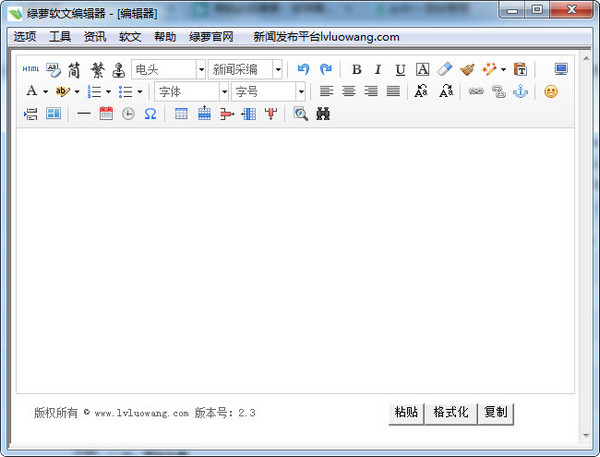
Task: Click the undo arrow icon
Action: (x=304, y=70)
